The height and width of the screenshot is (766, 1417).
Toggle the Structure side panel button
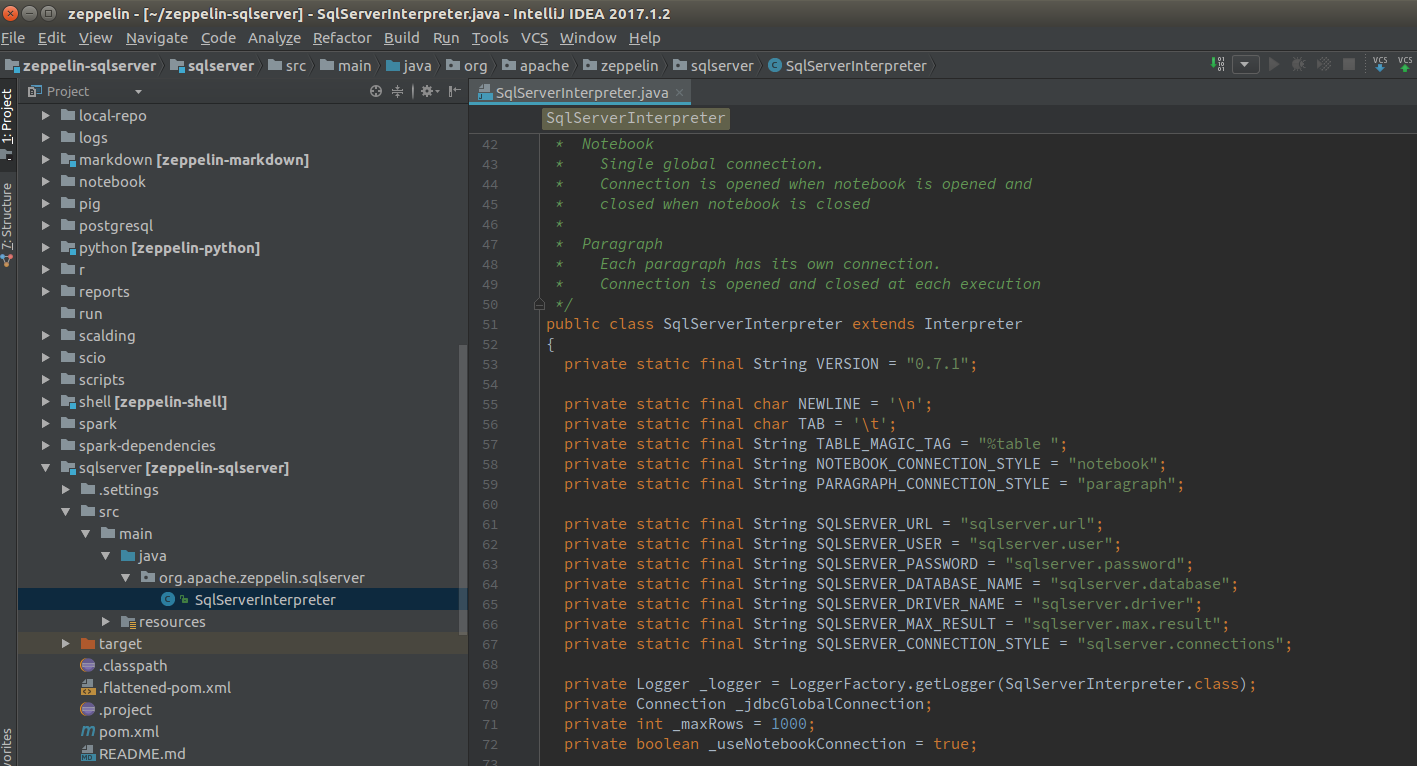click(8, 222)
